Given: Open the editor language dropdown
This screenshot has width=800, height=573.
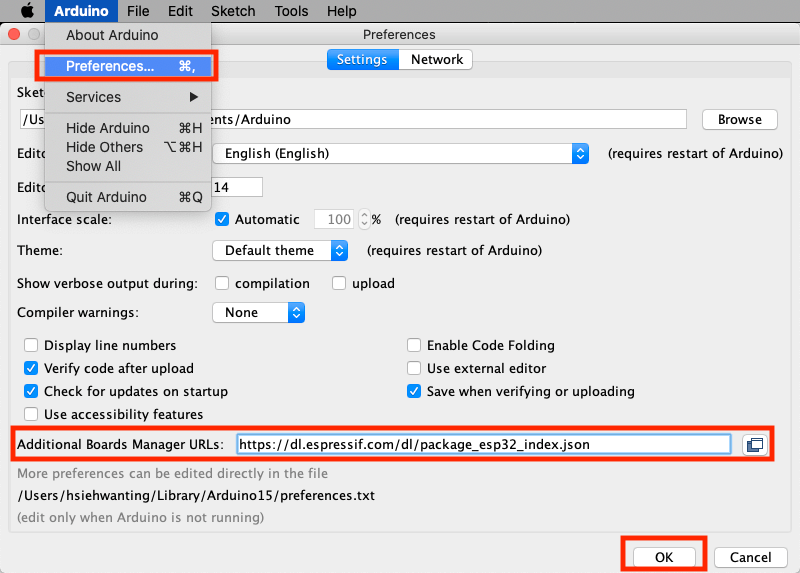Looking at the screenshot, I should (x=400, y=154).
